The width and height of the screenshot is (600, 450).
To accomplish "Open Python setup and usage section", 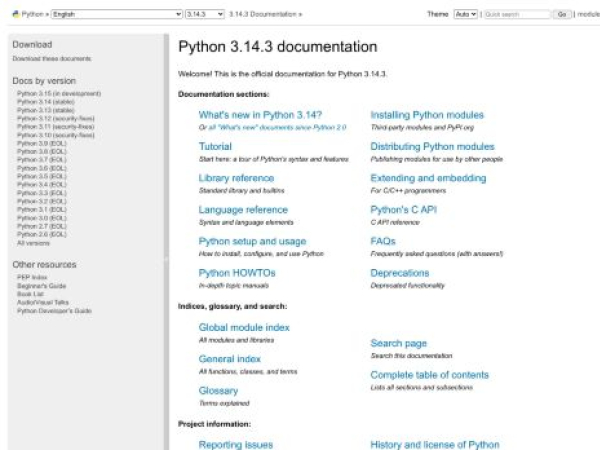I will tap(252, 241).
